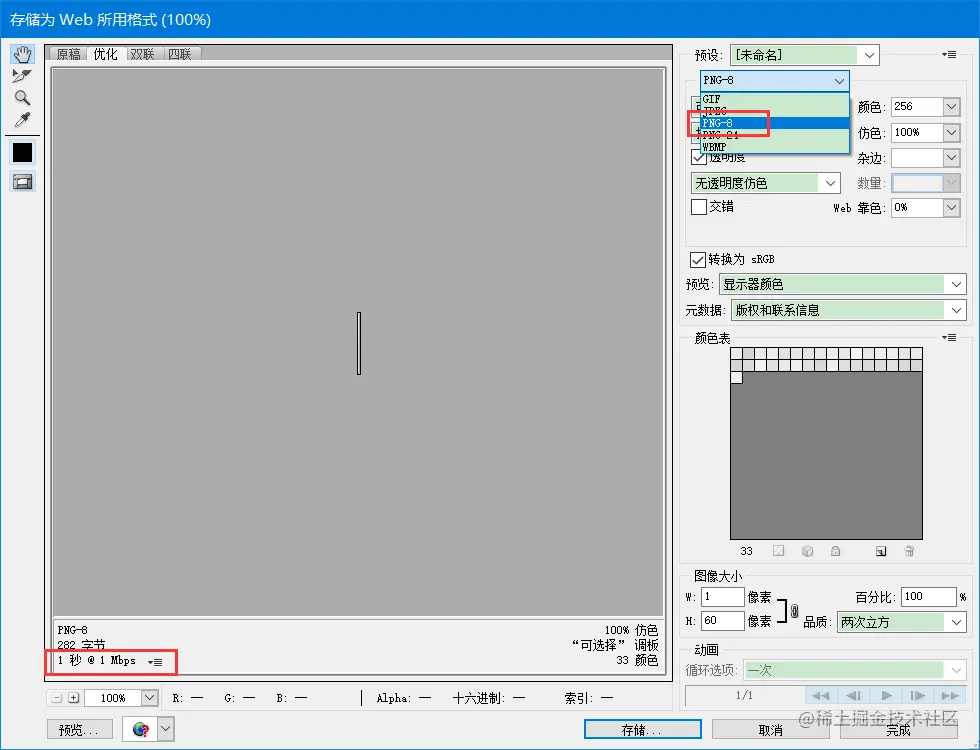Click the 存储 button
980x750 pixels.
[x=641, y=729]
